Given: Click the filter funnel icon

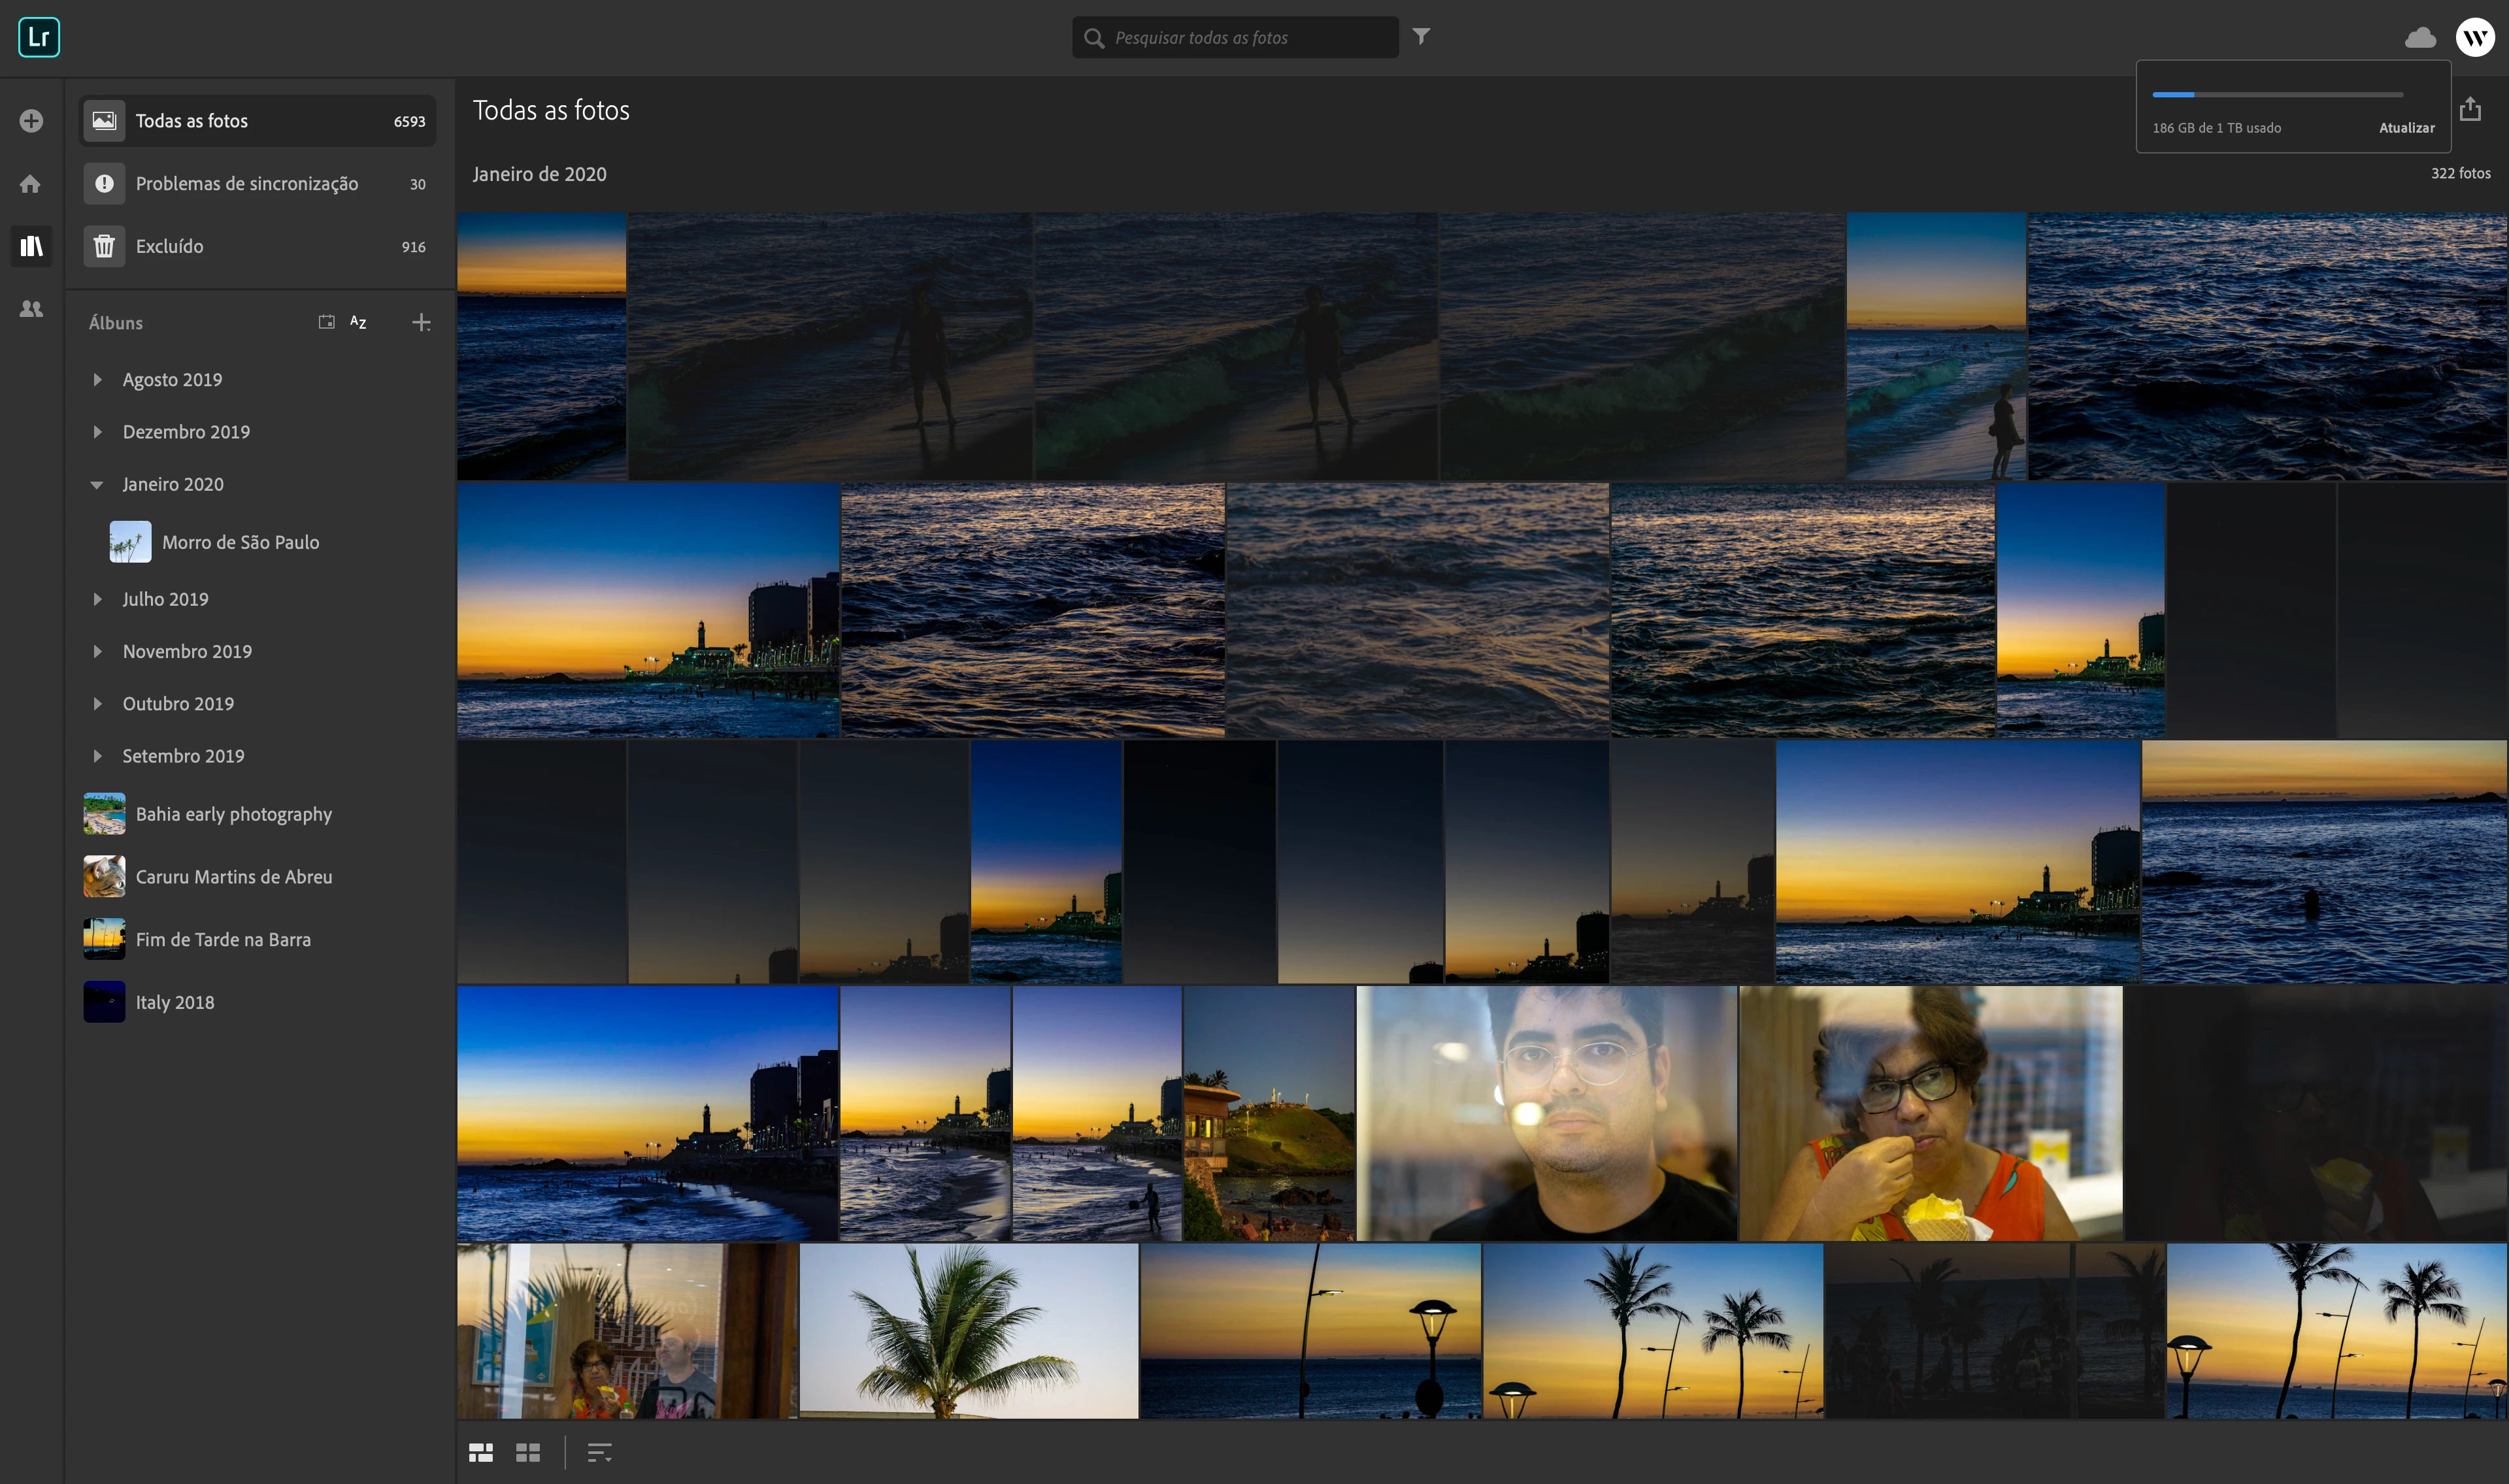Looking at the screenshot, I should [1421, 37].
